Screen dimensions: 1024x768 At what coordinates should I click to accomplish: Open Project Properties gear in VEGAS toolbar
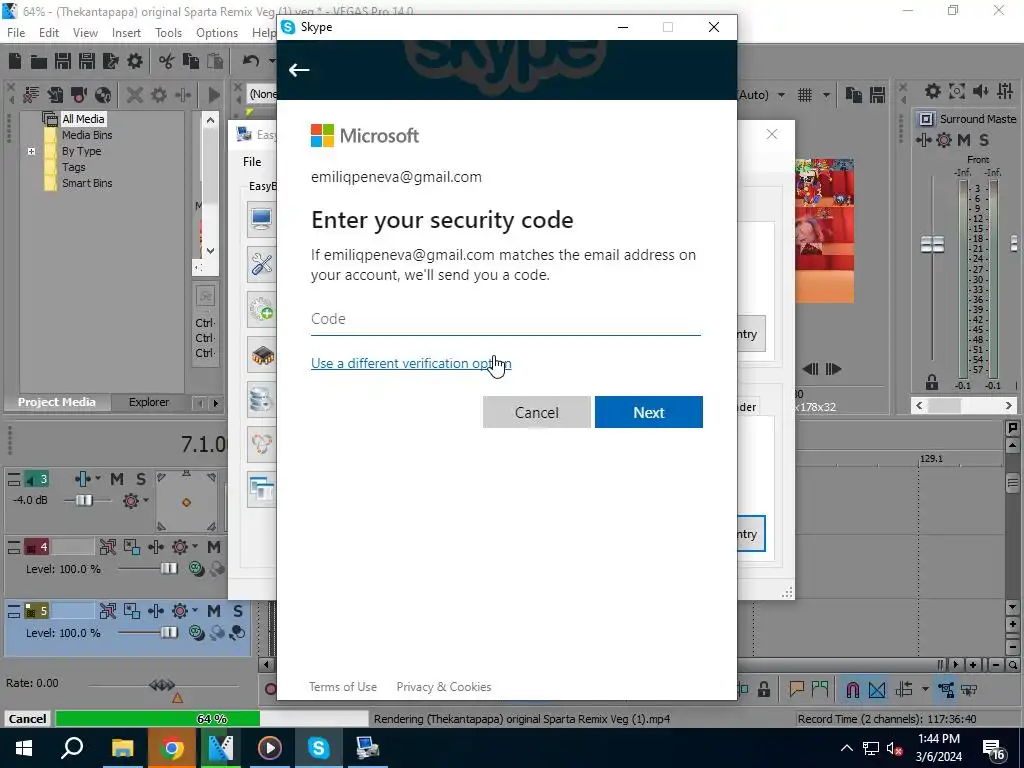click(x=135, y=61)
